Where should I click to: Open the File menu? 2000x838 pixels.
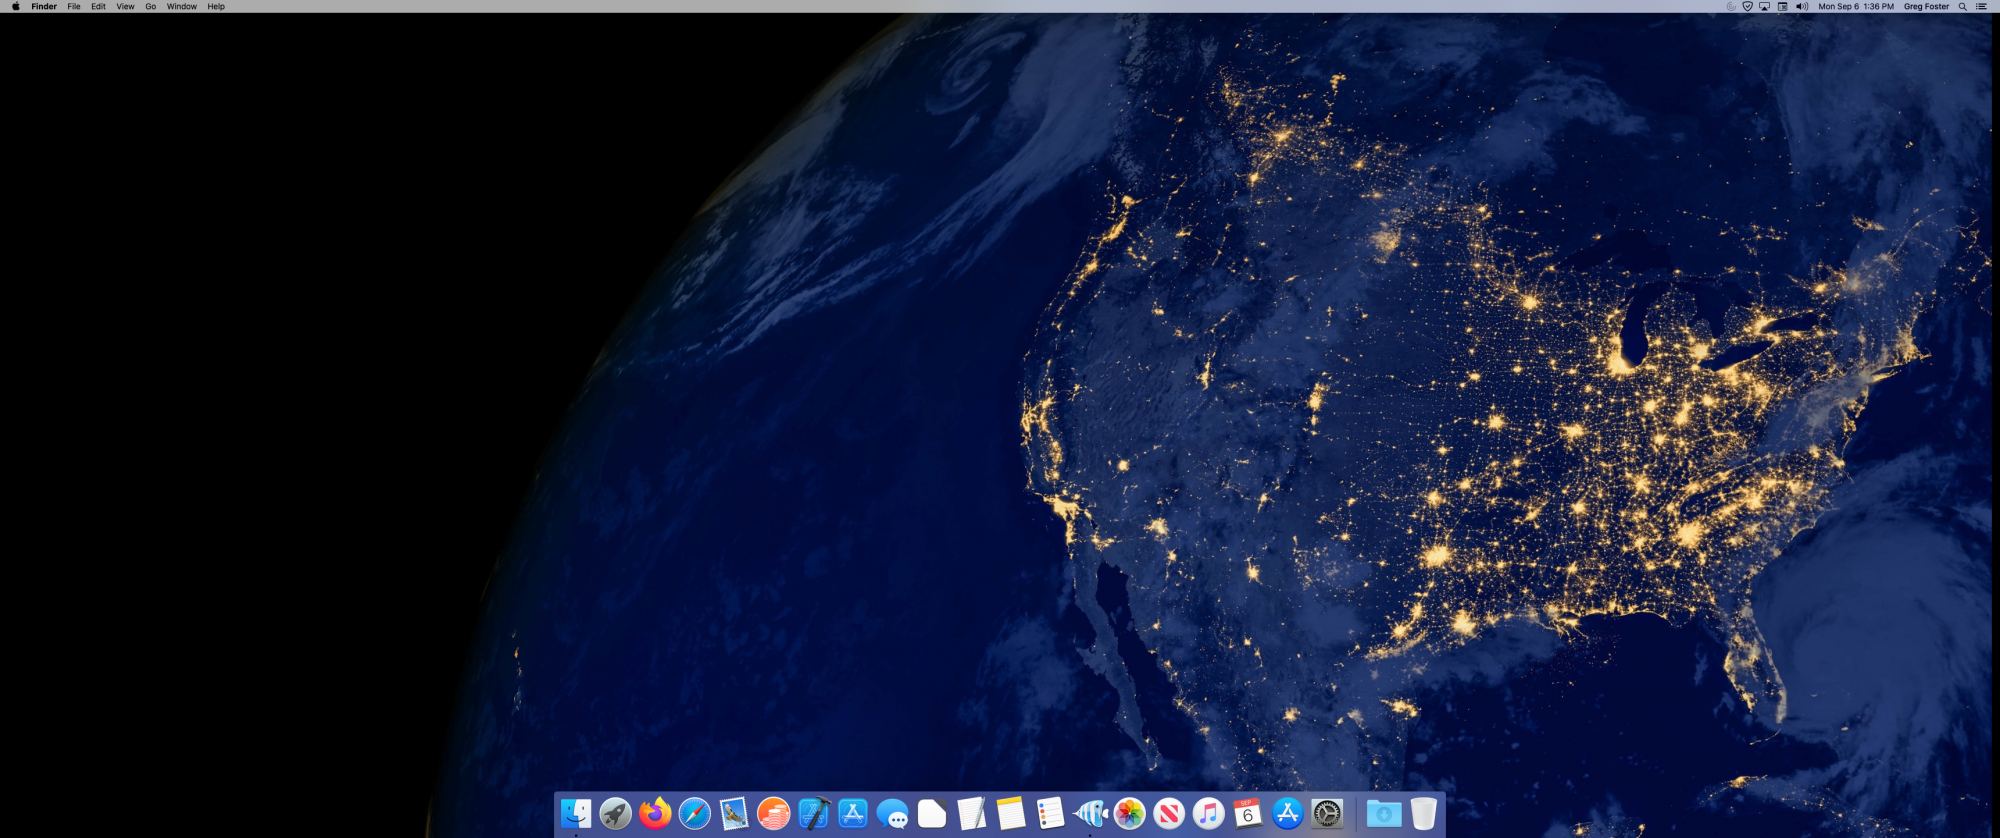(74, 6)
